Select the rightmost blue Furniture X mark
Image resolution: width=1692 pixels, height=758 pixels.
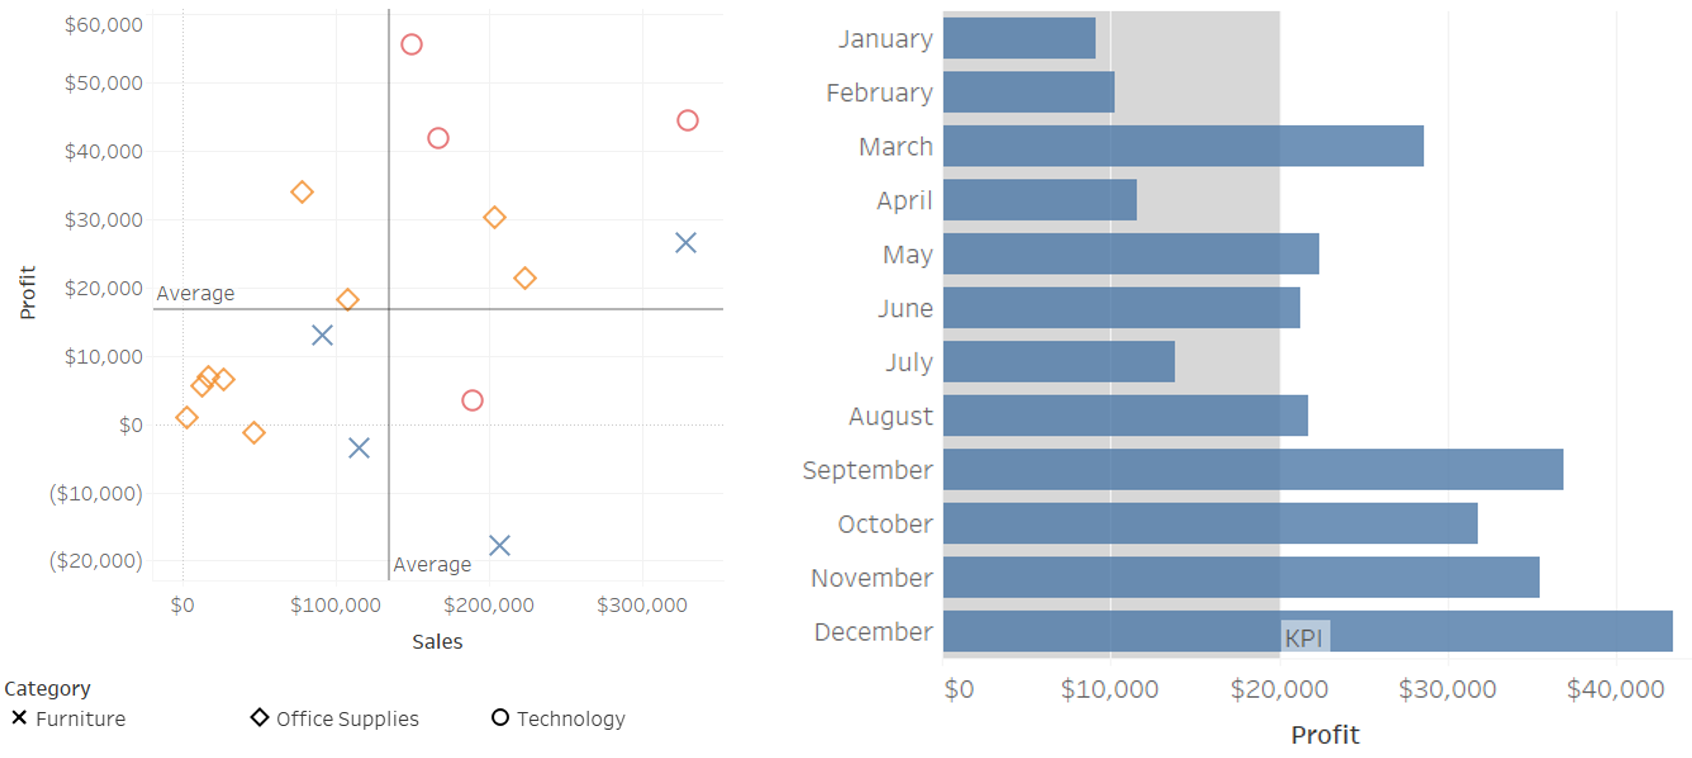685,243
